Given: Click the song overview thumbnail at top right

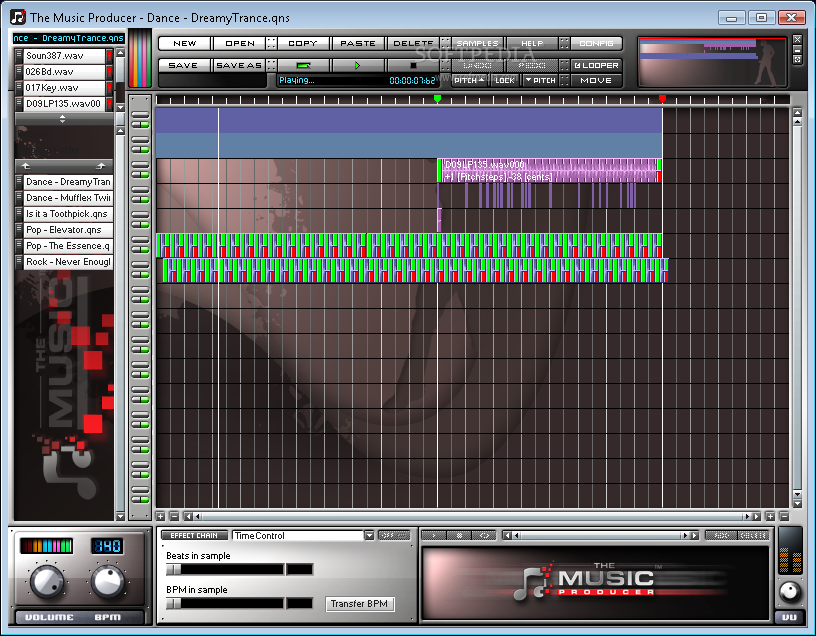Looking at the screenshot, I should click(712, 62).
